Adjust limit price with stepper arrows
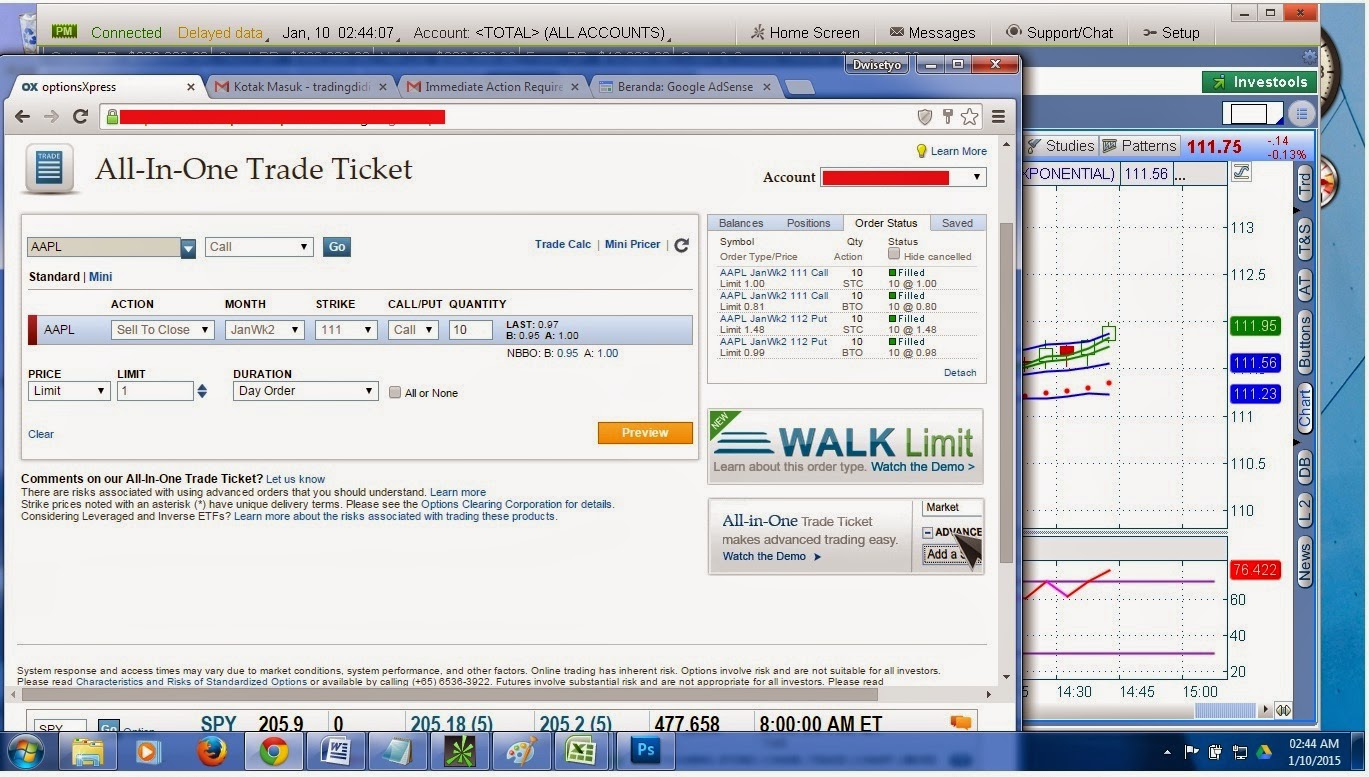This screenshot has height=777, width=1369. coord(202,392)
